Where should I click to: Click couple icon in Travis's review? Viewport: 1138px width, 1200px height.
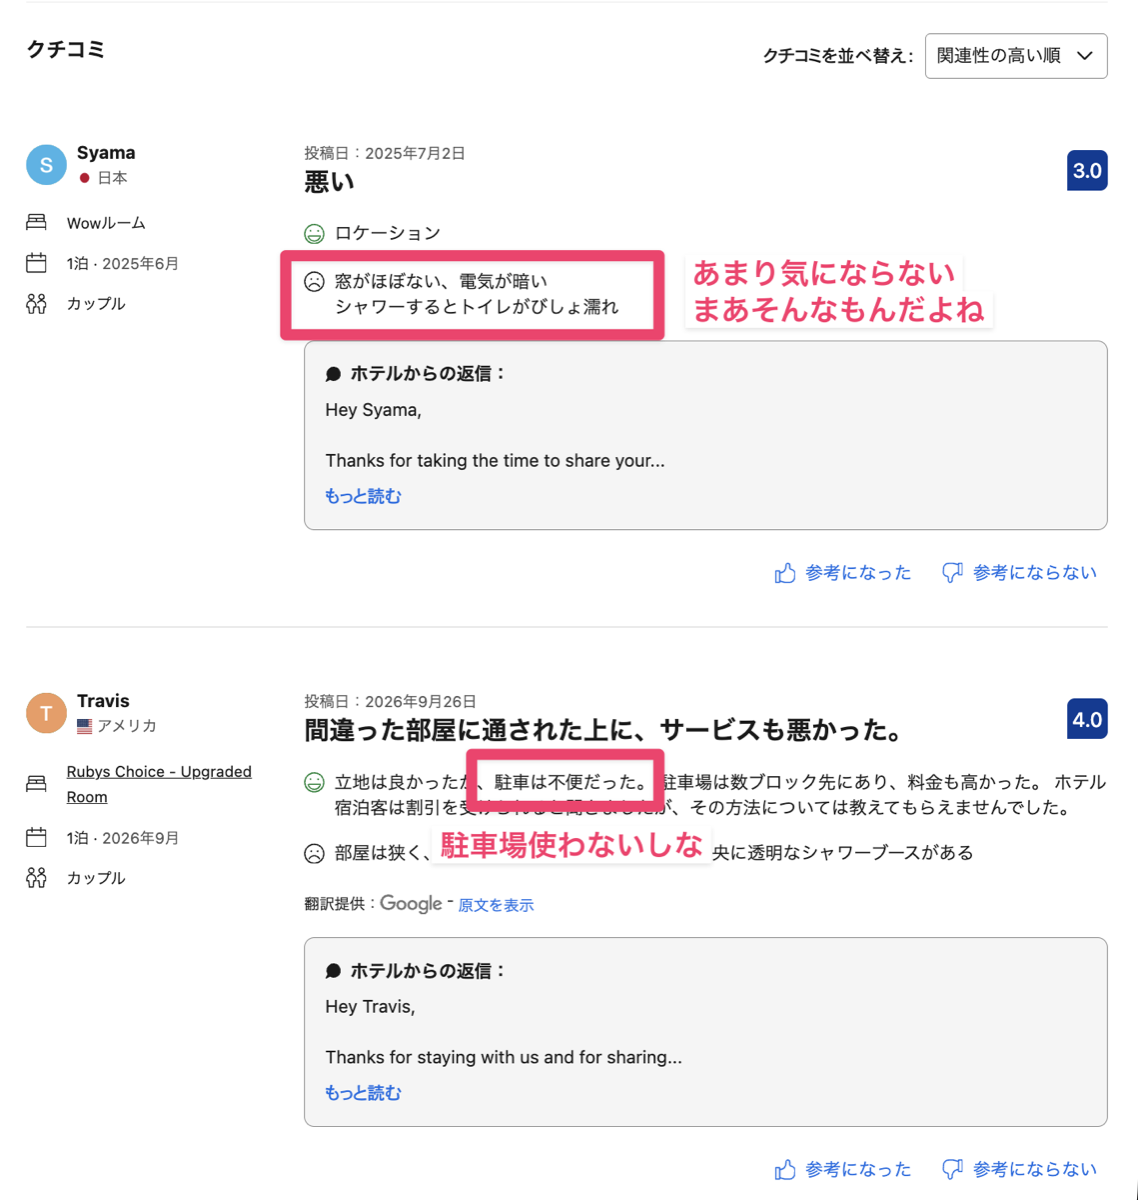(37, 878)
